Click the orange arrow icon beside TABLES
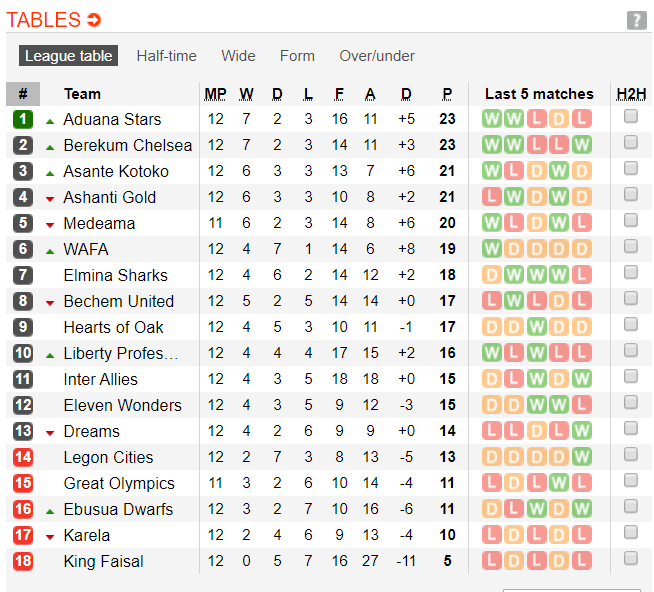This screenshot has width=654, height=592. [x=94, y=20]
